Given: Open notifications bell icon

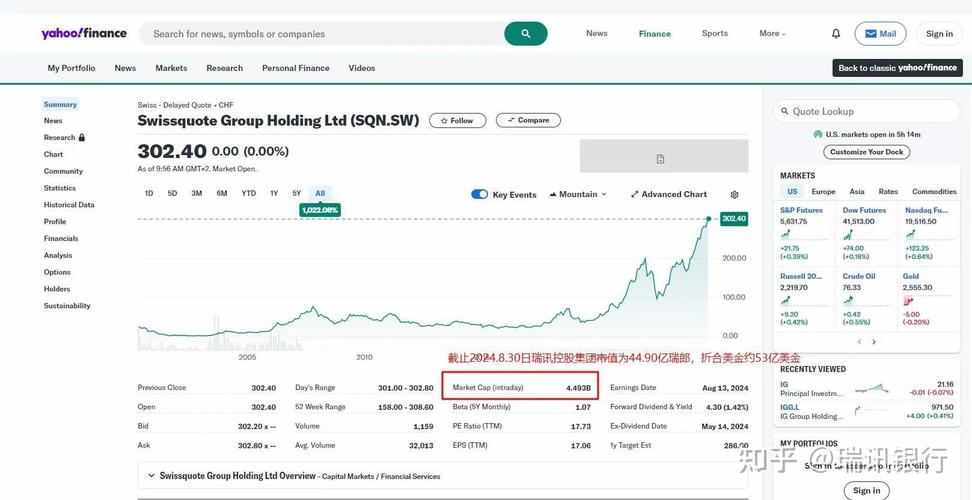Looking at the screenshot, I should click(836, 33).
